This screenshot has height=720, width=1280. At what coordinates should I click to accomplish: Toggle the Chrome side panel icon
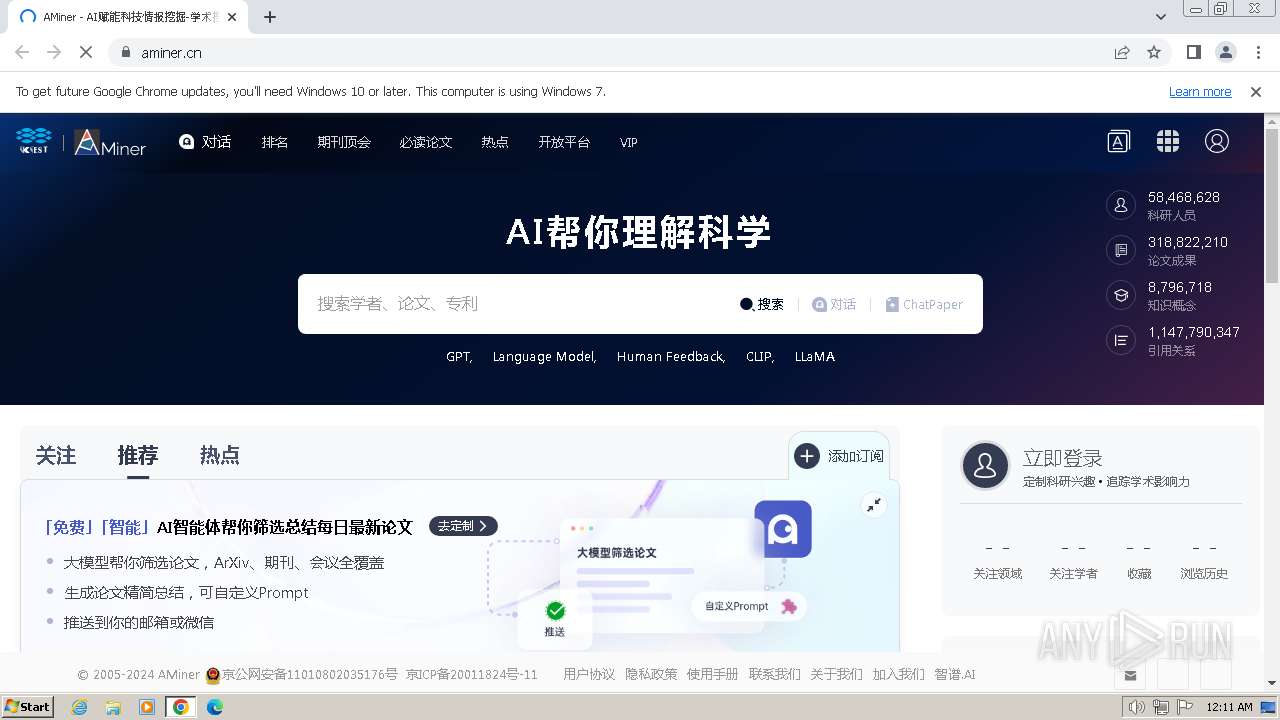click(x=1194, y=52)
